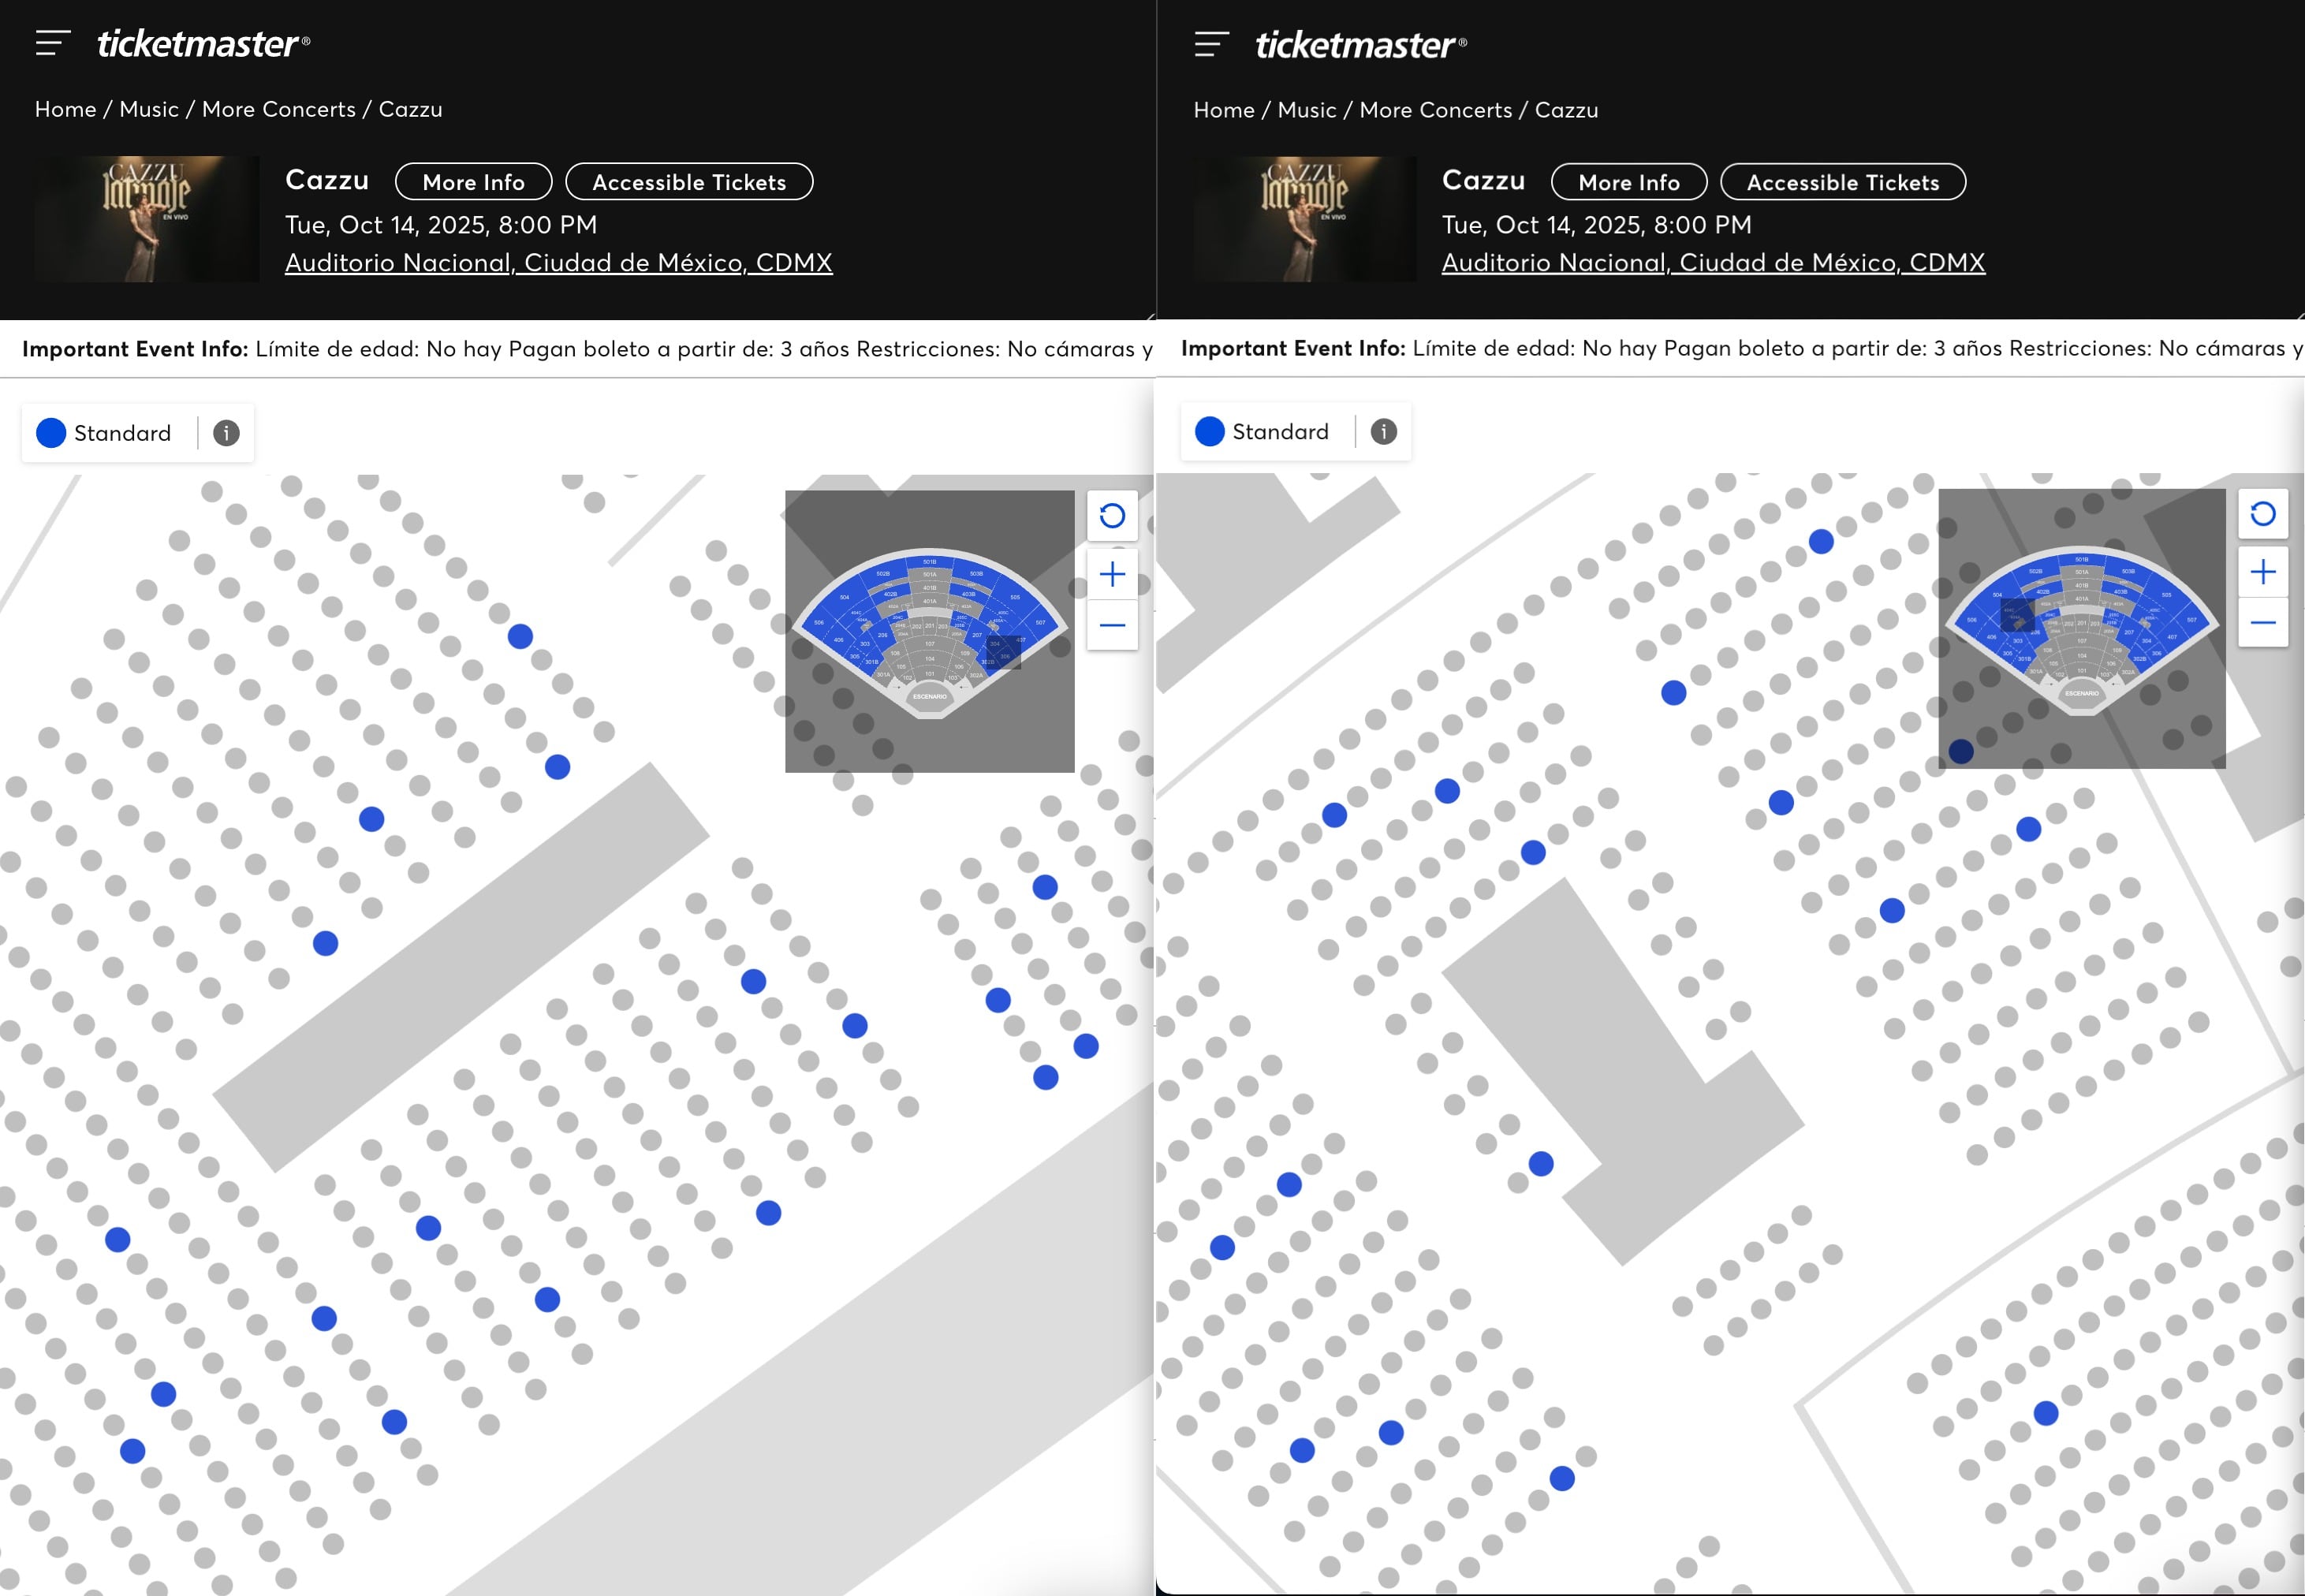This screenshot has width=2305, height=1596.
Task: Zoom in on left seat map
Action: 1112,574
